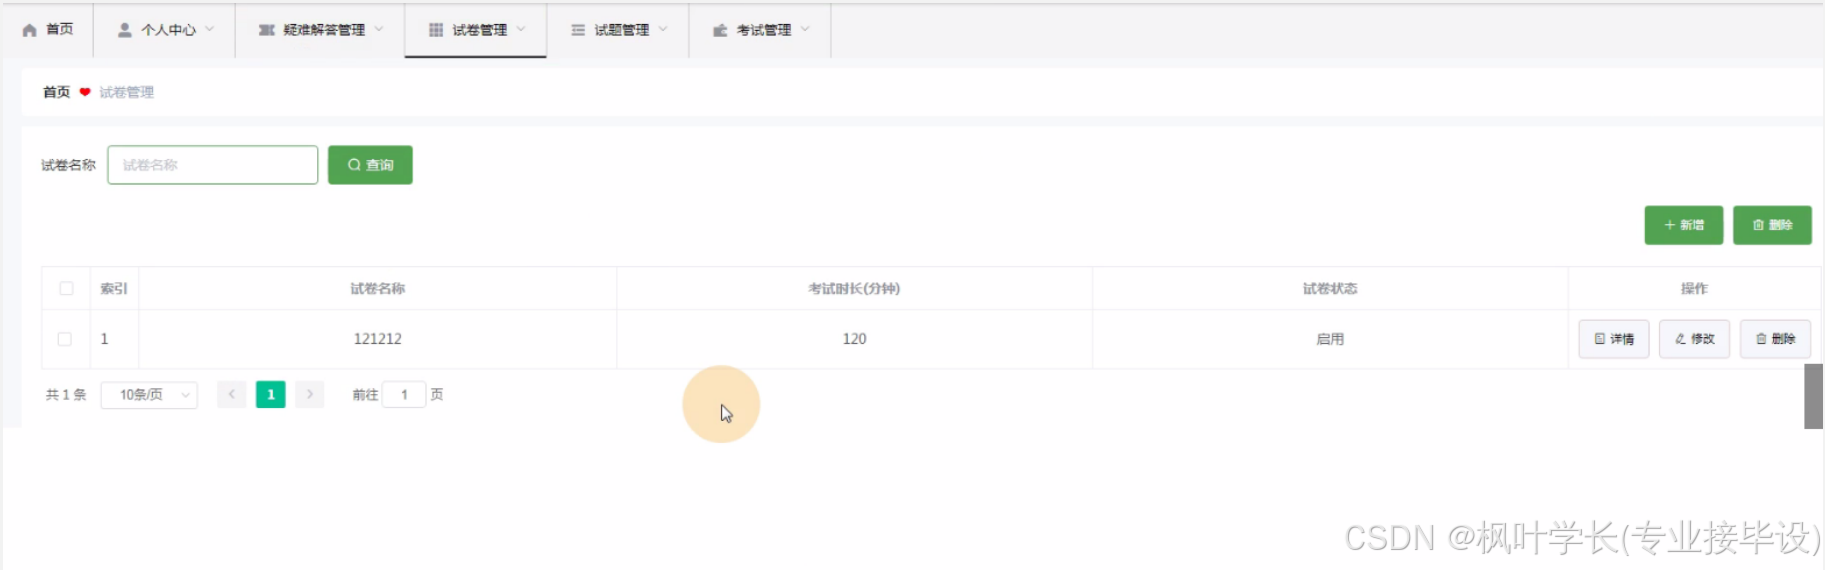Toggle the select-all checkbox in the table header
The image size is (1825, 570).
[x=66, y=288]
